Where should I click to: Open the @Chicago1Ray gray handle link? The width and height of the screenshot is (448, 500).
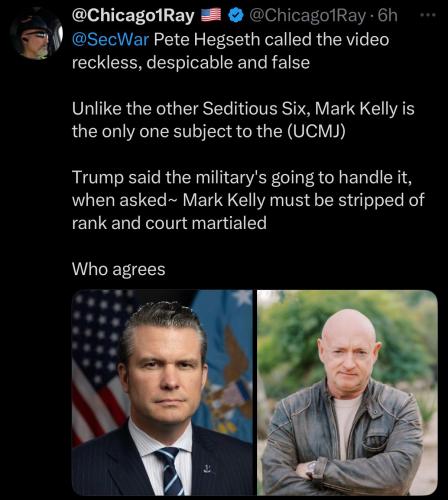click(307, 15)
